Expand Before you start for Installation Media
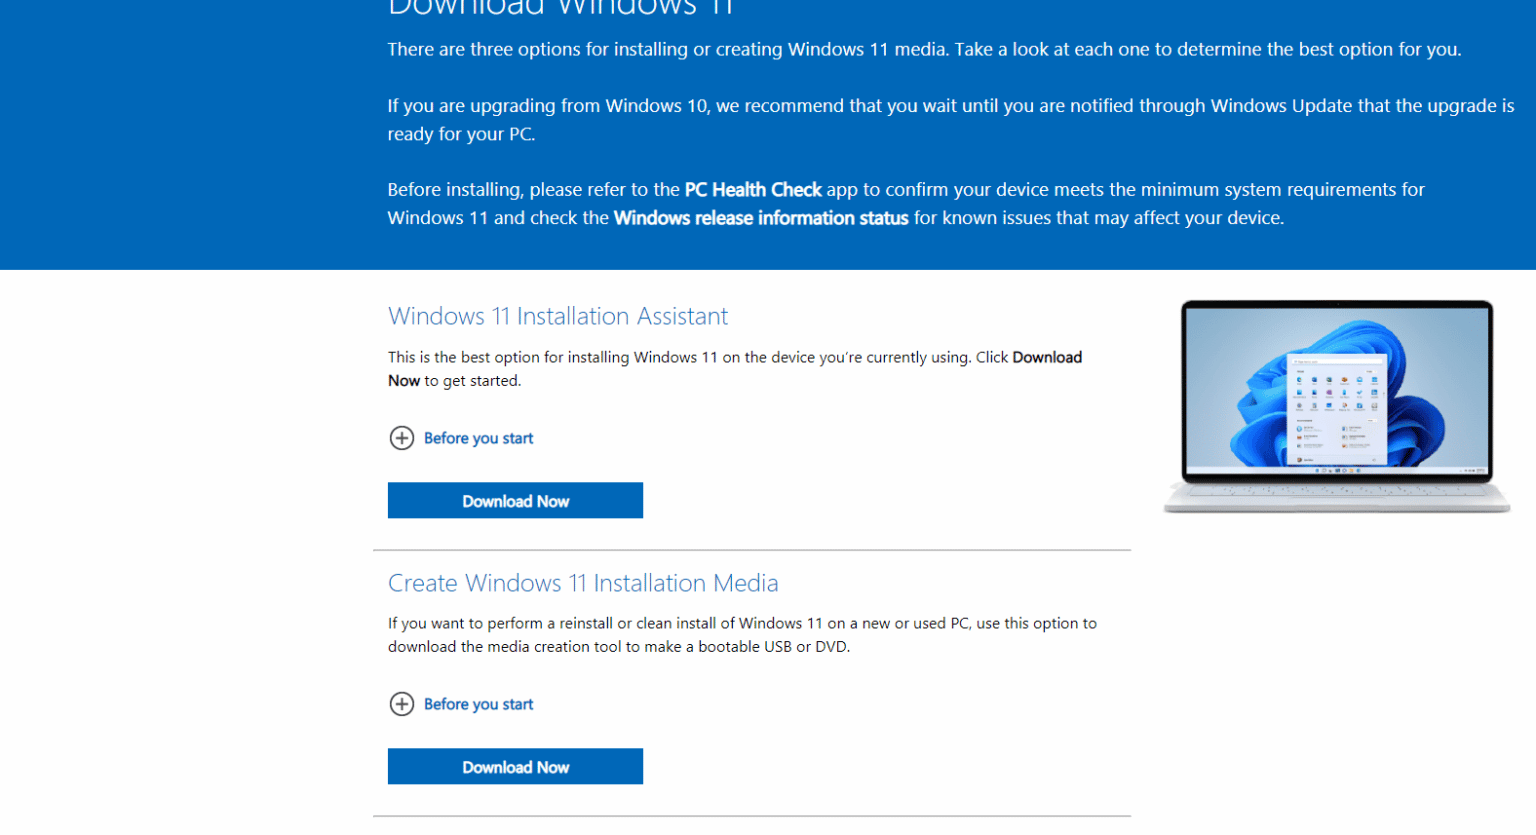This screenshot has width=1536, height=835. coord(478,704)
